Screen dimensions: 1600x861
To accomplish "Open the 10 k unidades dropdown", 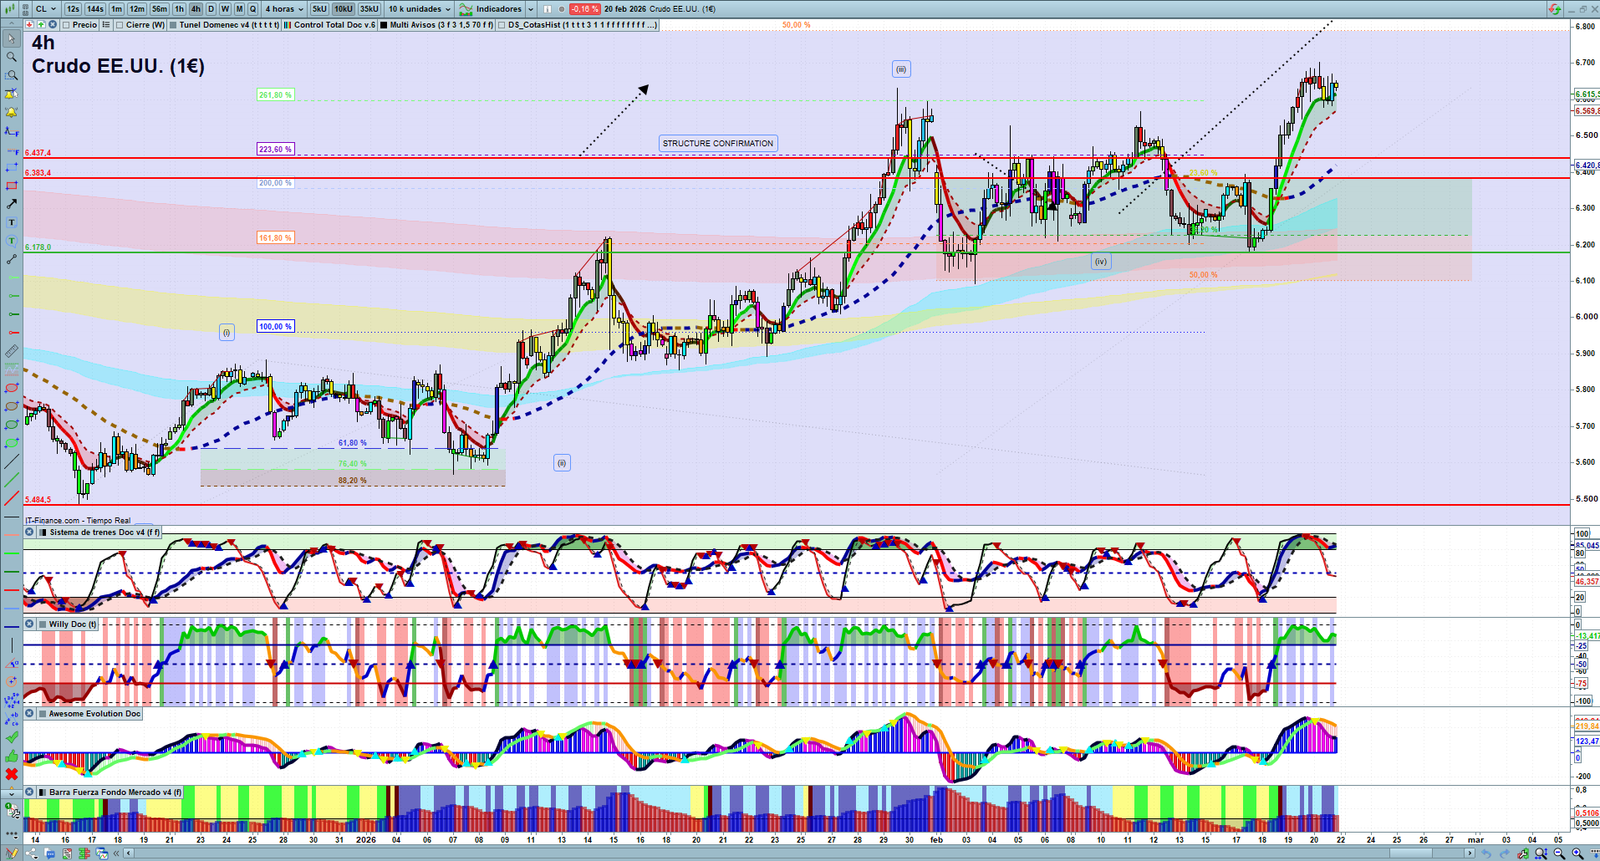I will click(x=418, y=9).
